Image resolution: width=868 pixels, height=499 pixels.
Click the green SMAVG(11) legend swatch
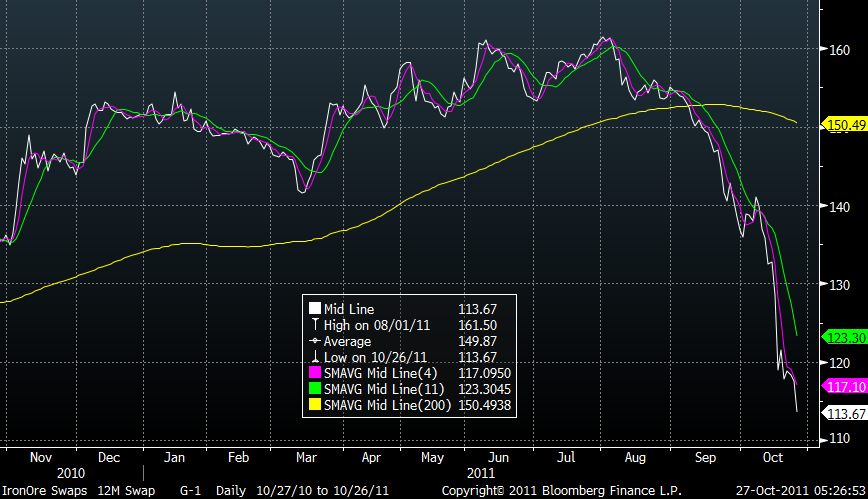313,389
